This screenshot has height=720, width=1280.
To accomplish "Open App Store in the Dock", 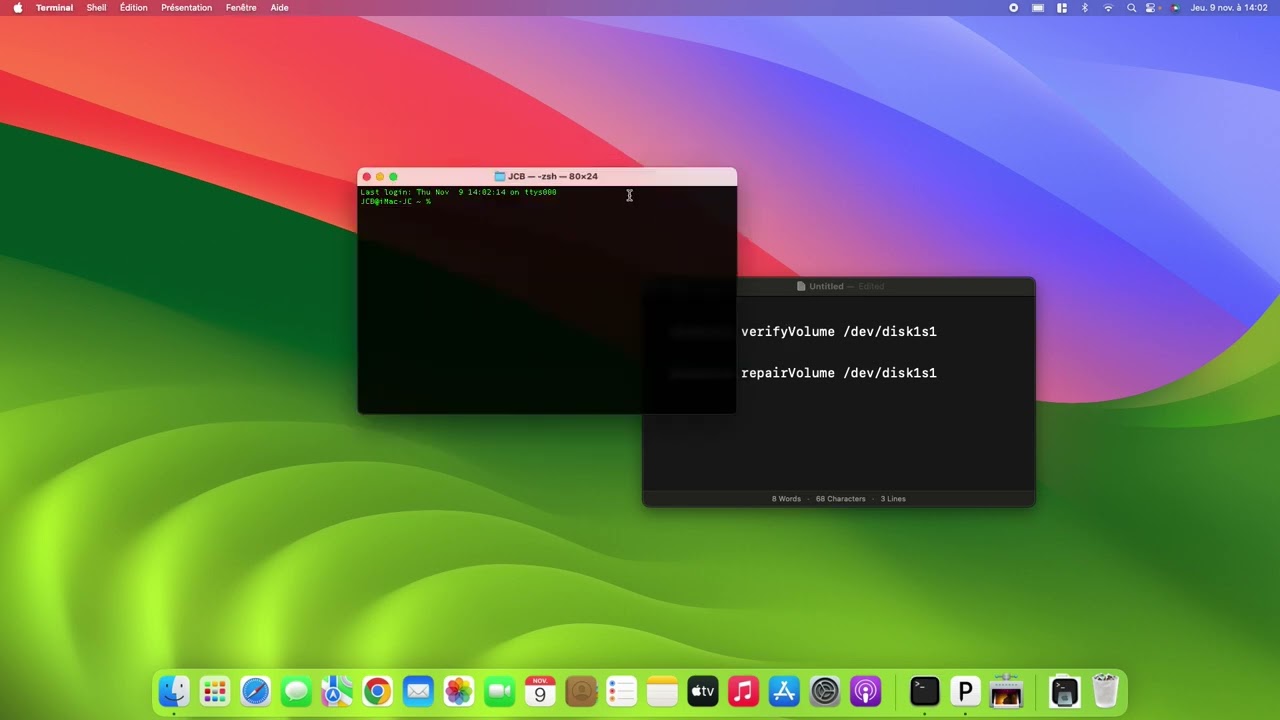I will click(784, 691).
